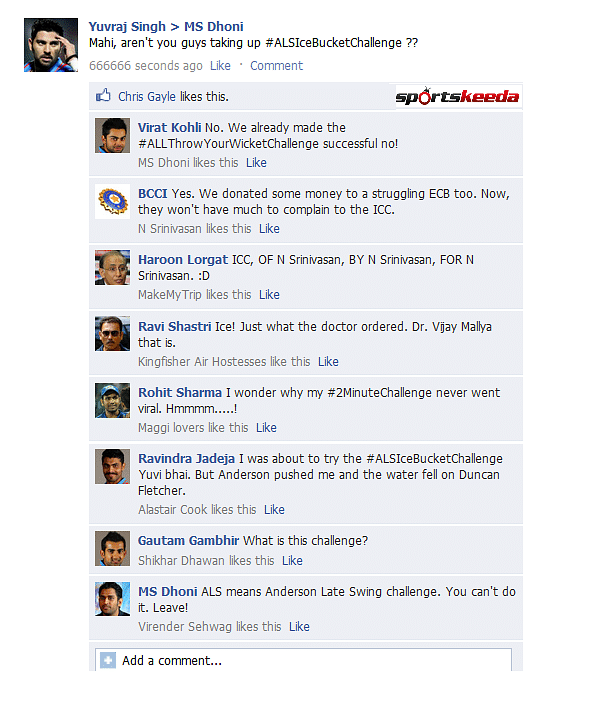
Task: Open Virat Kohli's avatar thumbnail
Action: click(x=112, y=136)
